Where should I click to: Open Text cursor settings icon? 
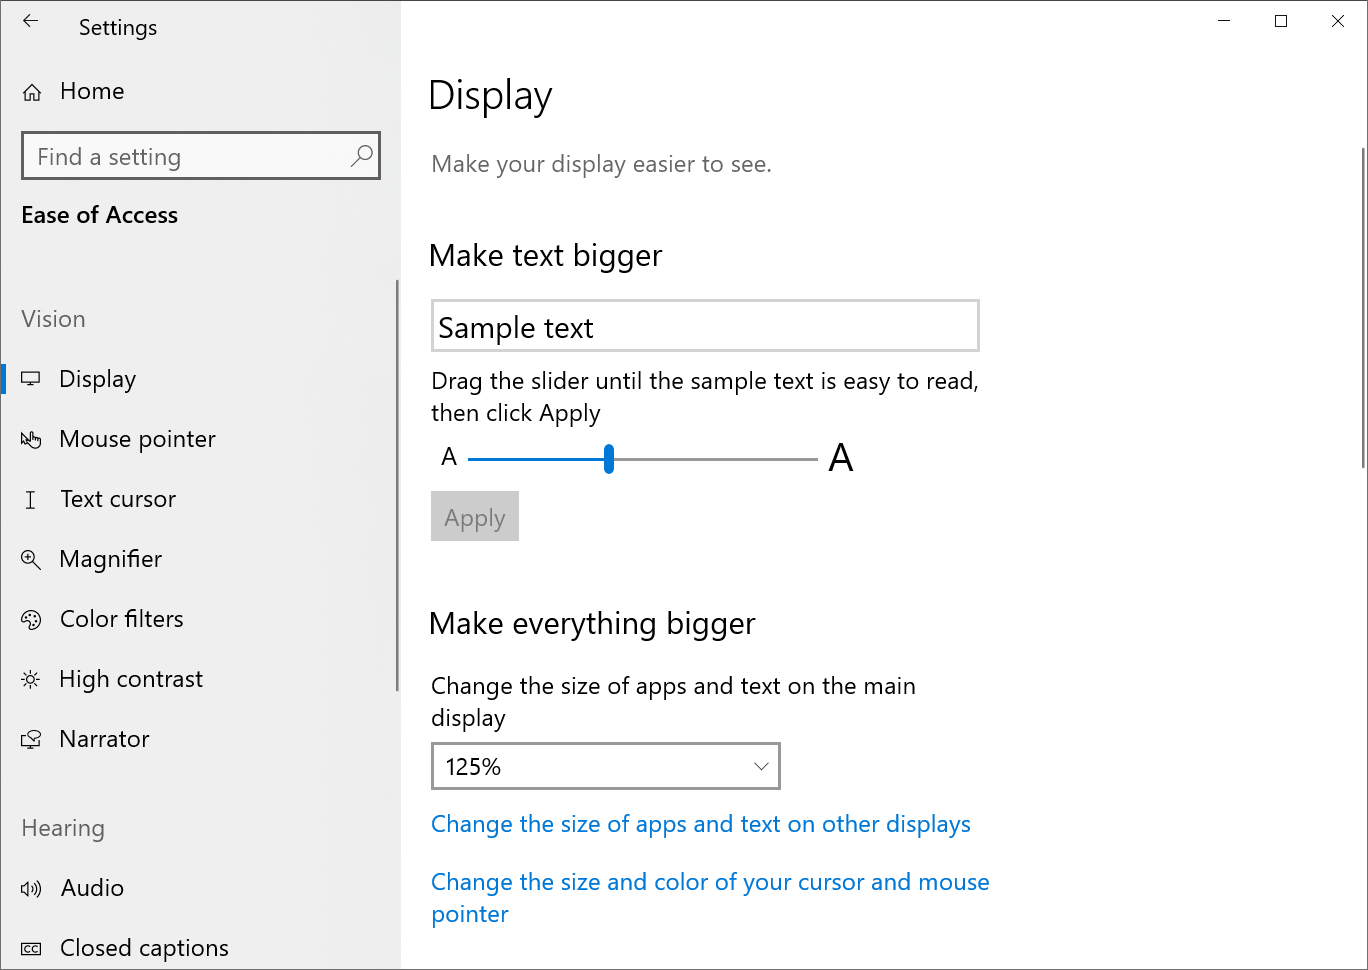[31, 500]
